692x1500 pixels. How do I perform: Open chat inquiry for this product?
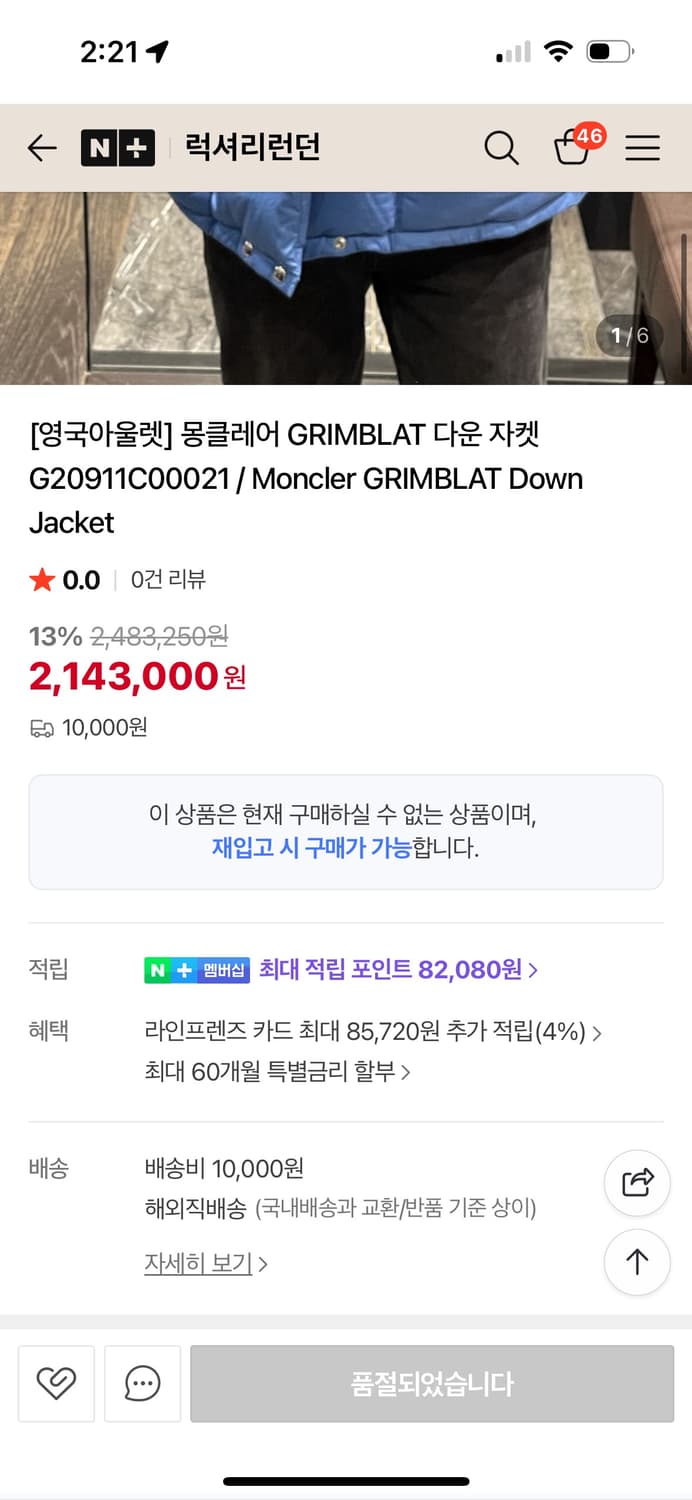pos(142,1384)
